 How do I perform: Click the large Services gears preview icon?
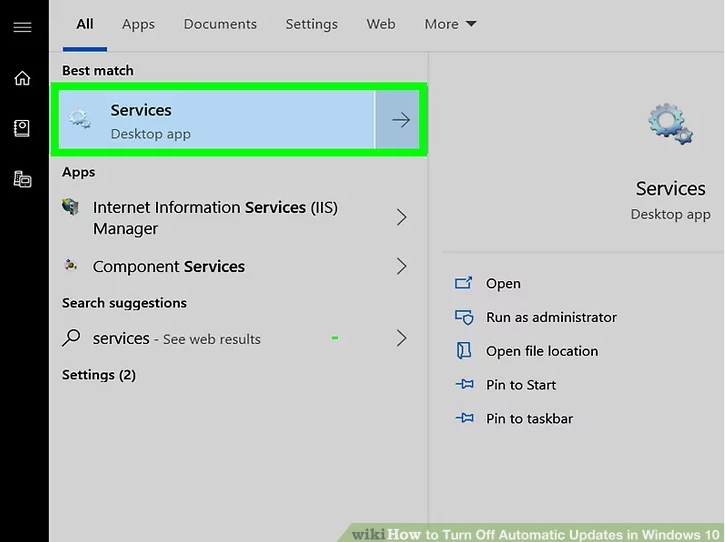pyautogui.click(x=670, y=125)
